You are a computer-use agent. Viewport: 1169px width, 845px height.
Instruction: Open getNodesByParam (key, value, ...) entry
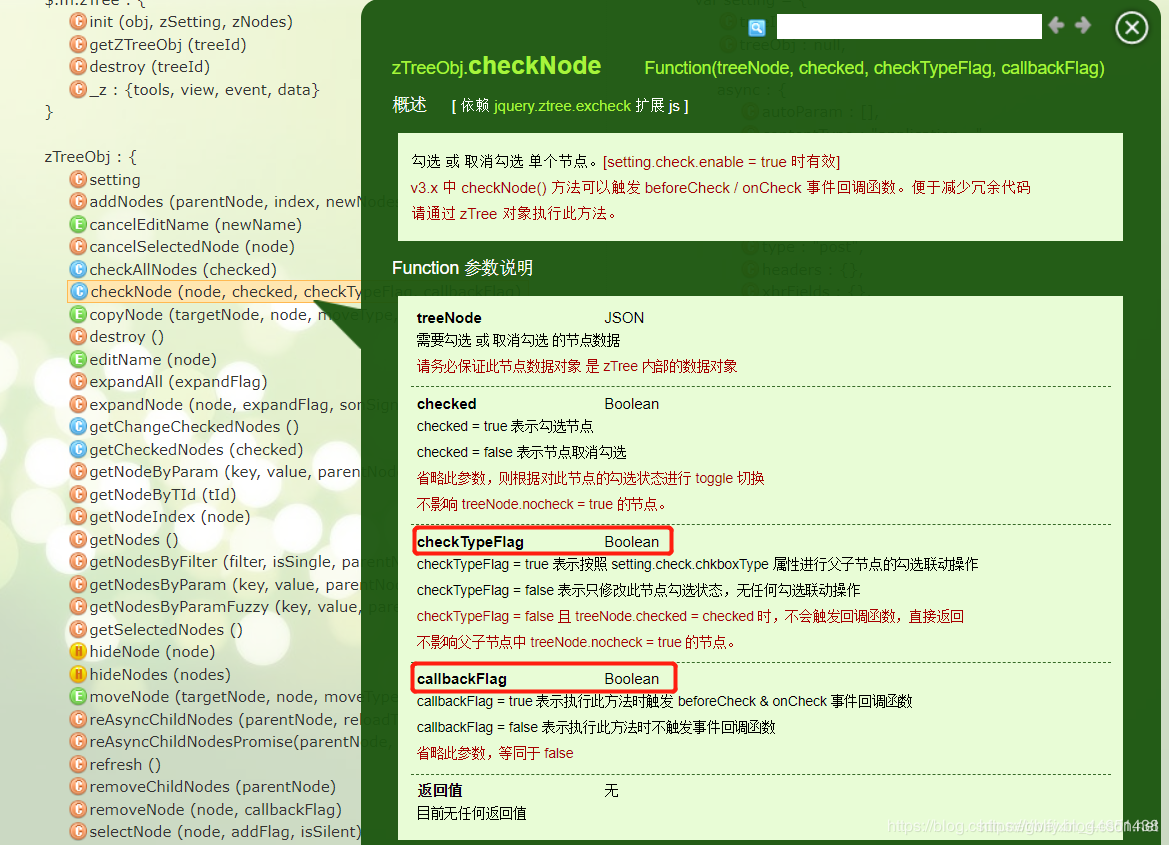(x=225, y=585)
